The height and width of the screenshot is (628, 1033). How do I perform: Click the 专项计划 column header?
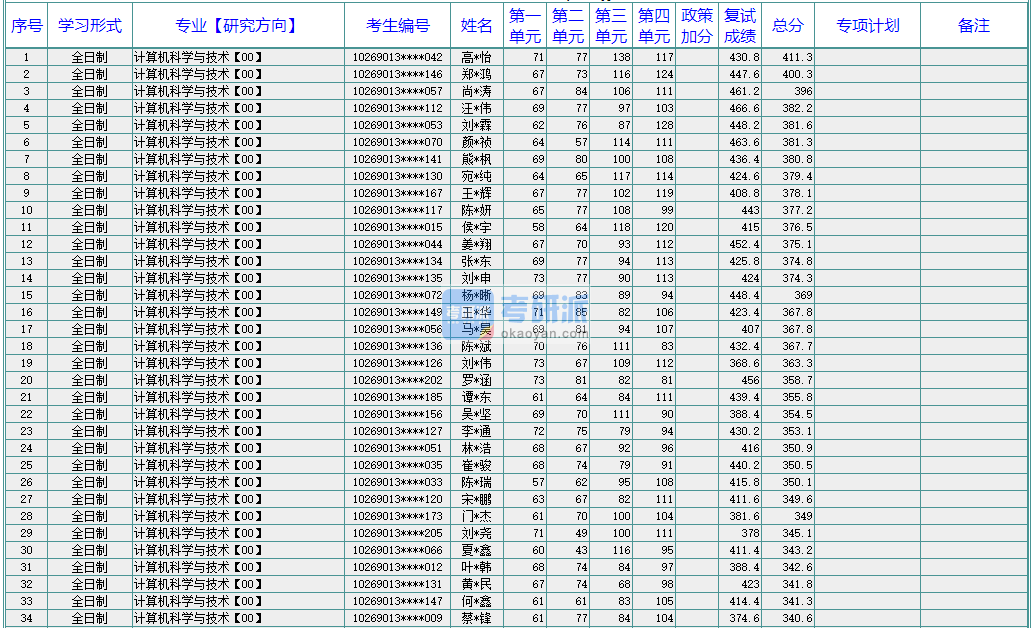click(867, 26)
